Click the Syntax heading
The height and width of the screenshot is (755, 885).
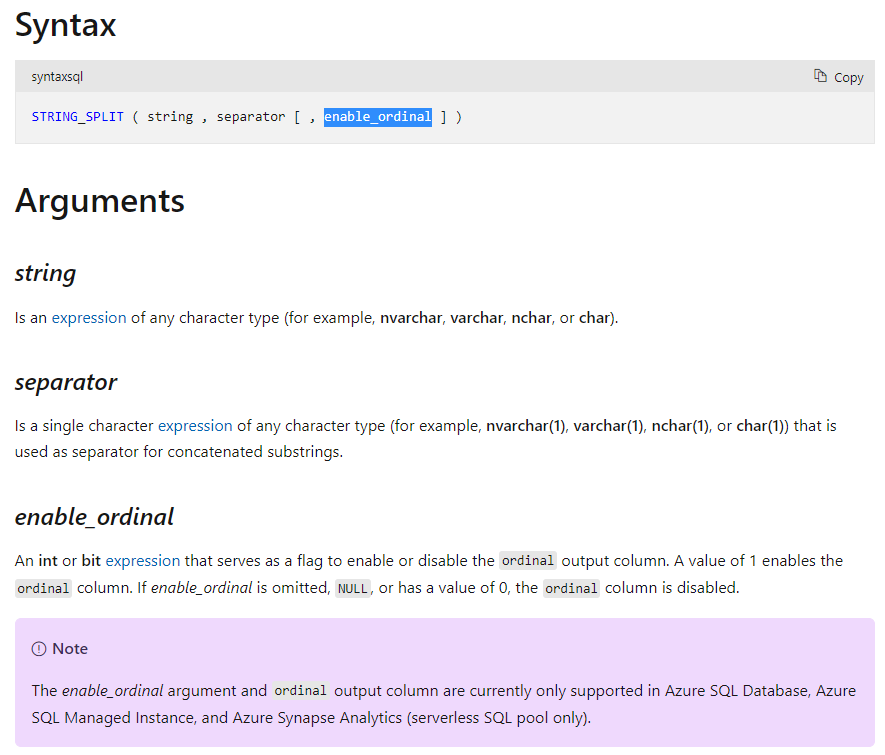coord(65,25)
